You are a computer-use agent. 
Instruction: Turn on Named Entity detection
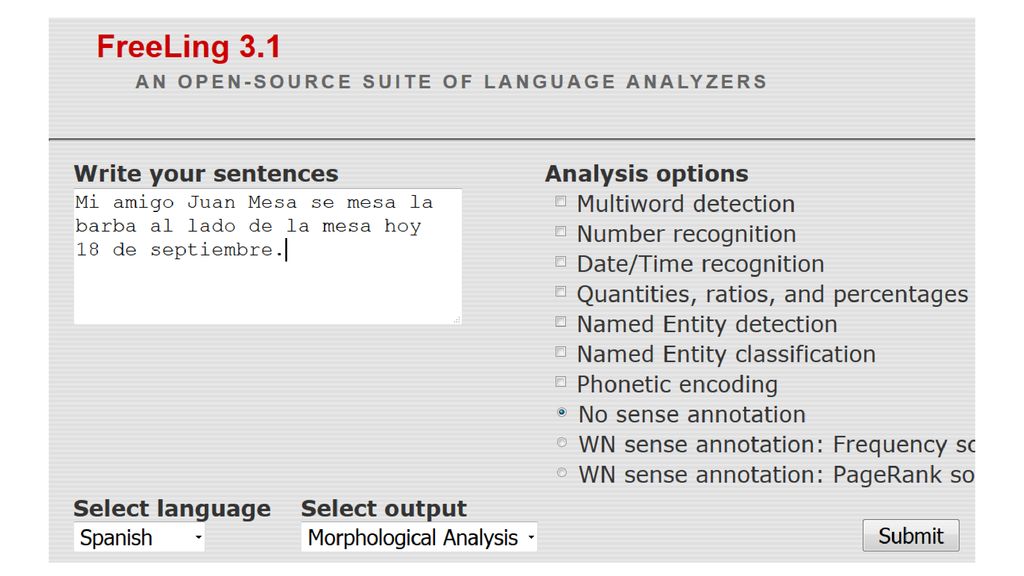pyautogui.click(x=560, y=321)
